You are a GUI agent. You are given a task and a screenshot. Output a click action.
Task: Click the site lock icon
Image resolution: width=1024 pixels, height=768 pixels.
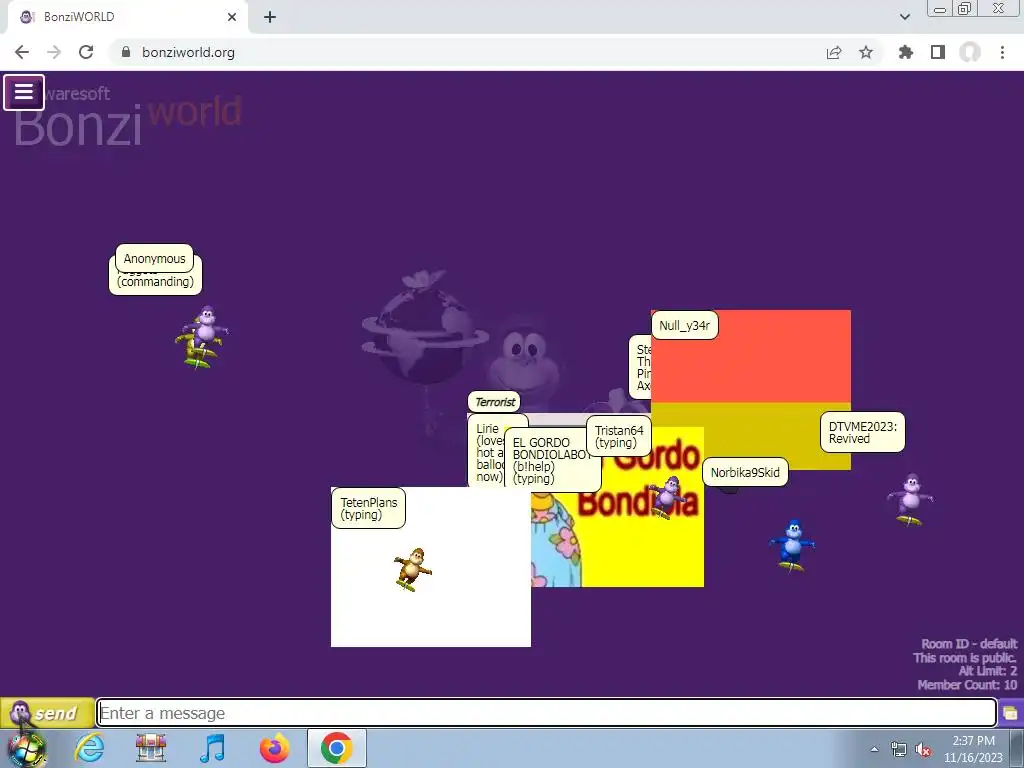[x=126, y=52]
